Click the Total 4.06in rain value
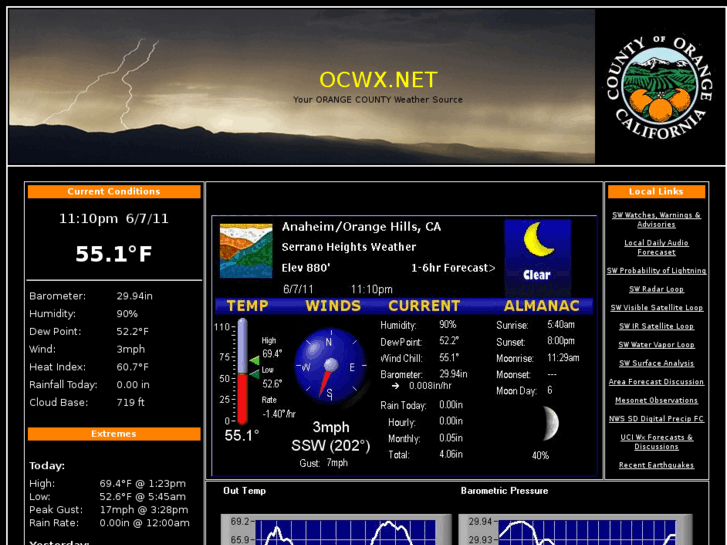This screenshot has width=727, height=545. pyautogui.click(x=451, y=455)
